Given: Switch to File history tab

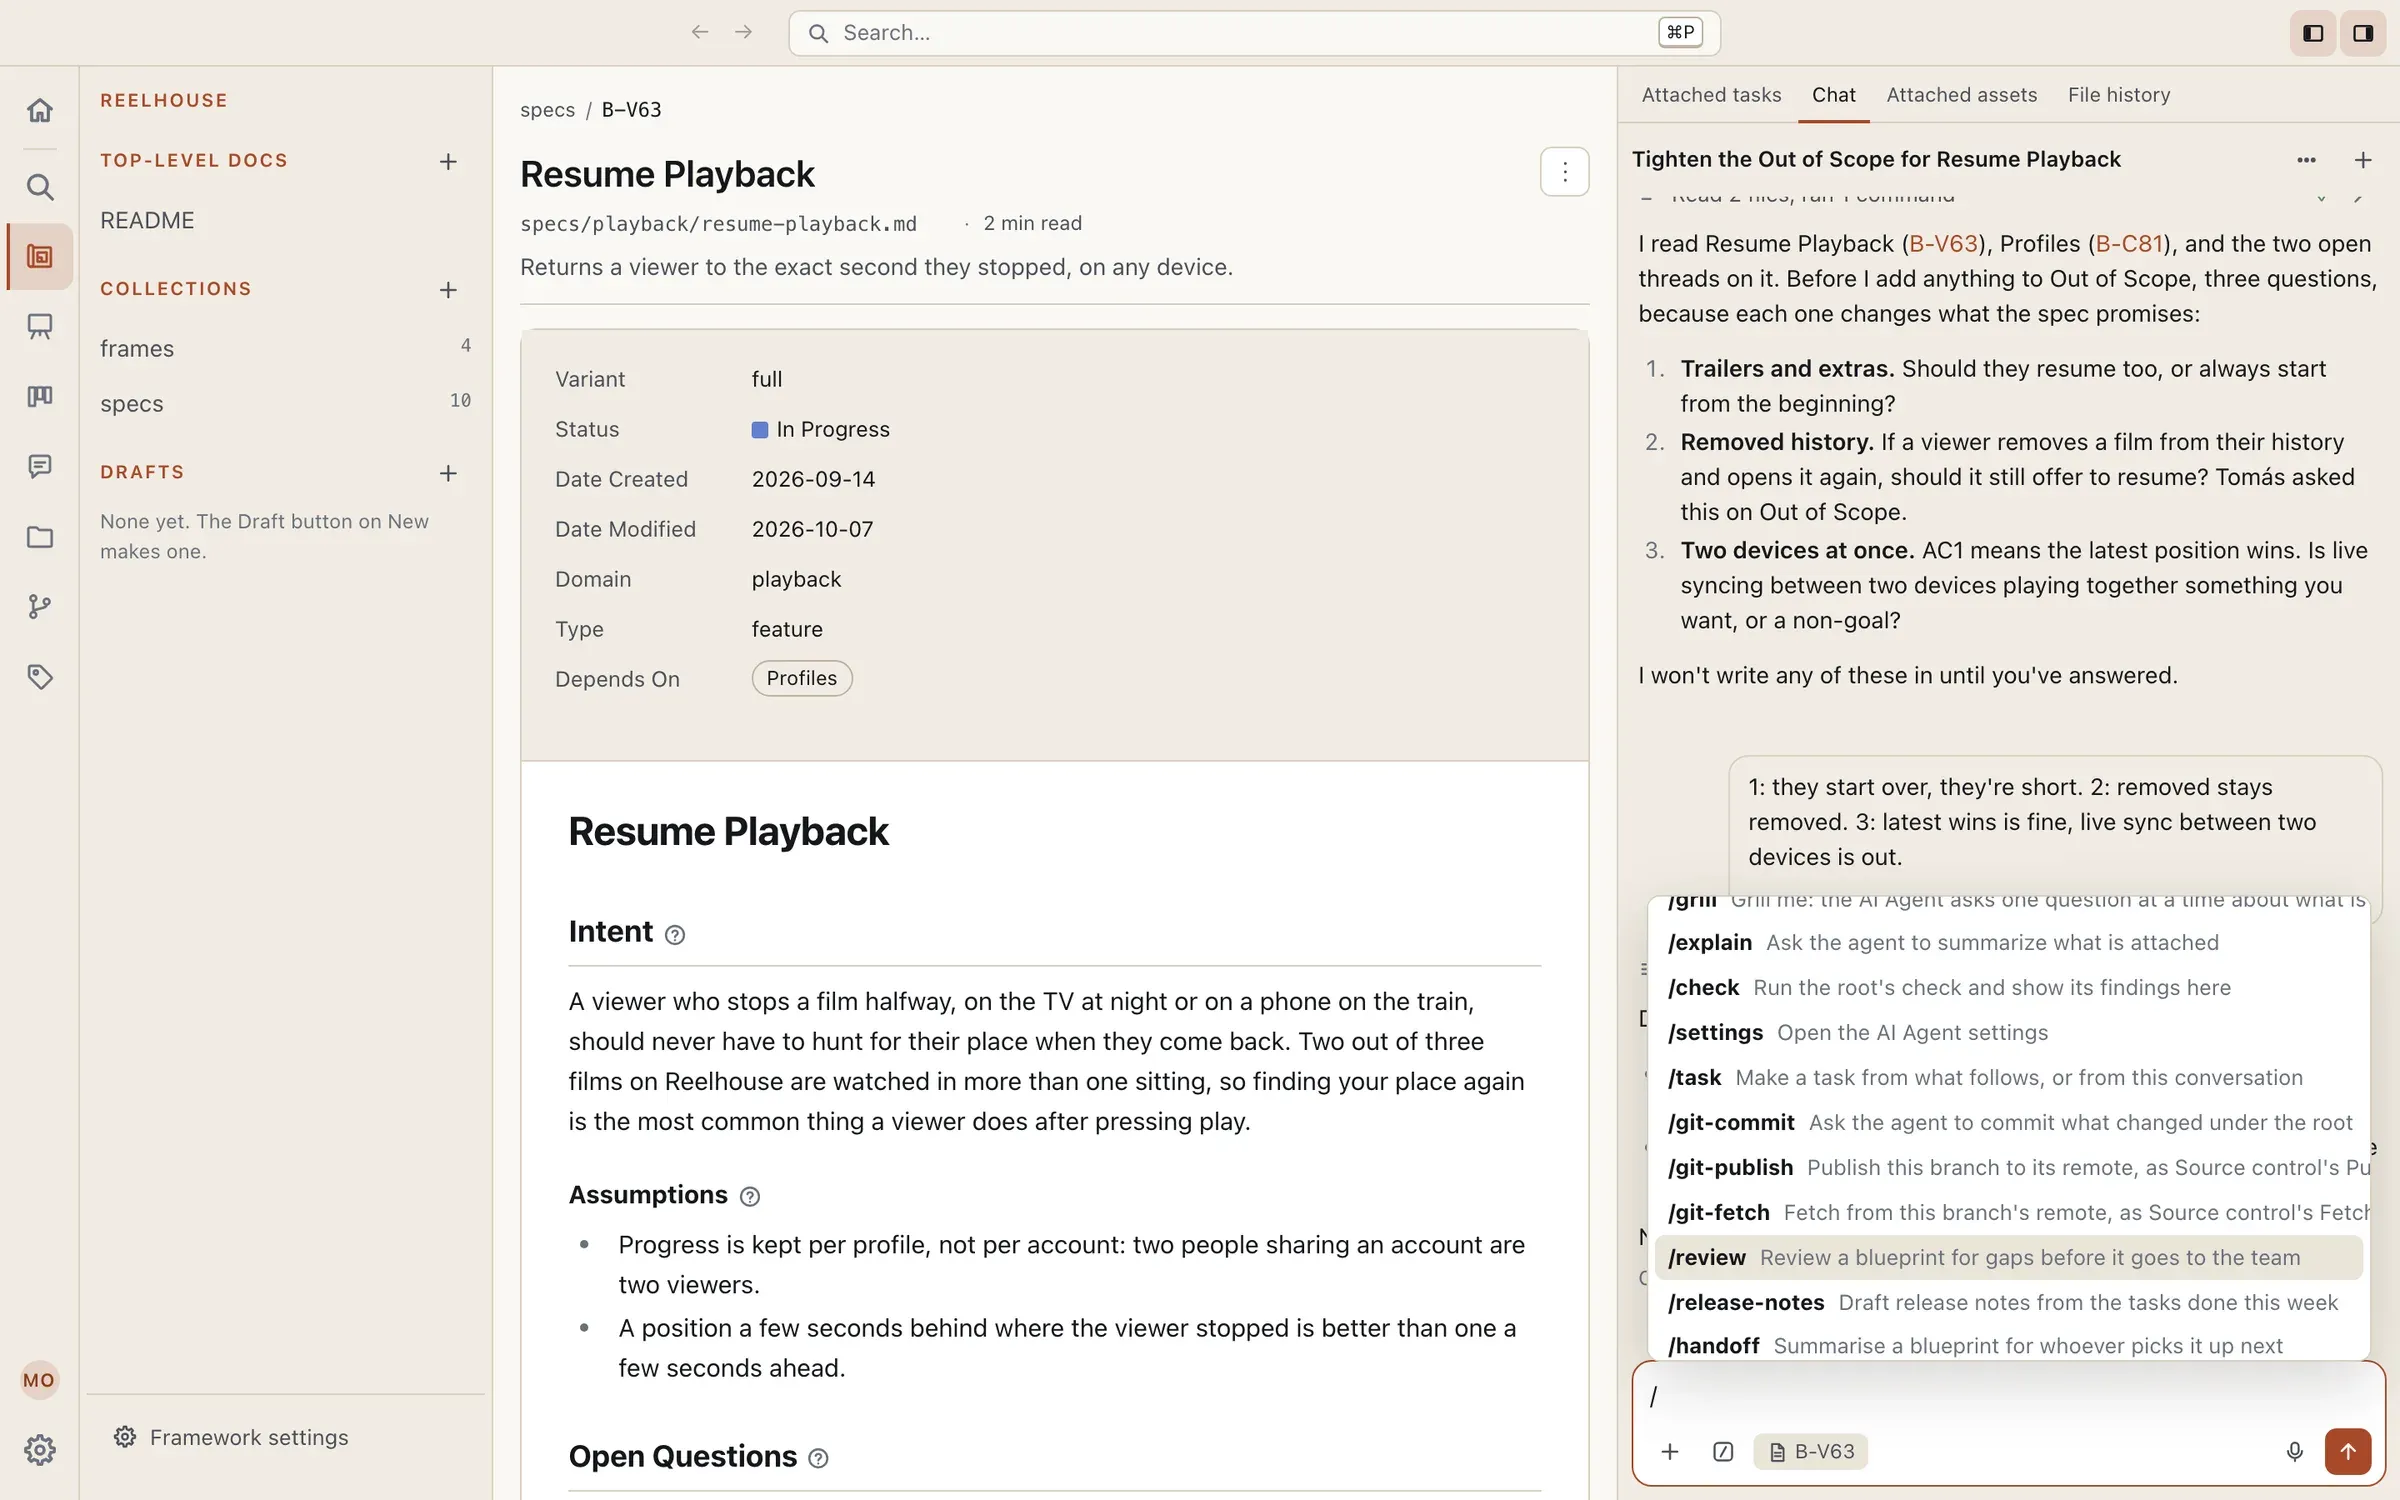Looking at the screenshot, I should tap(2119, 95).
